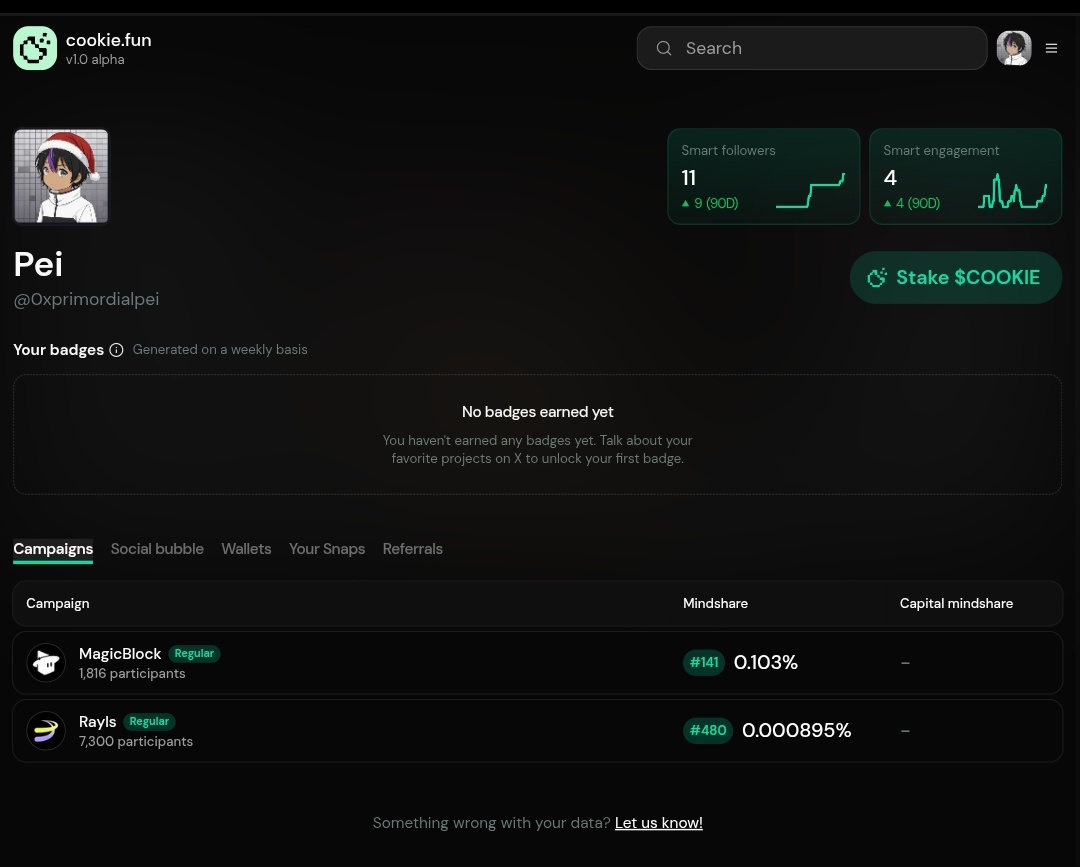Open the Wallets tab

pyautogui.click(x=246, y=549)
